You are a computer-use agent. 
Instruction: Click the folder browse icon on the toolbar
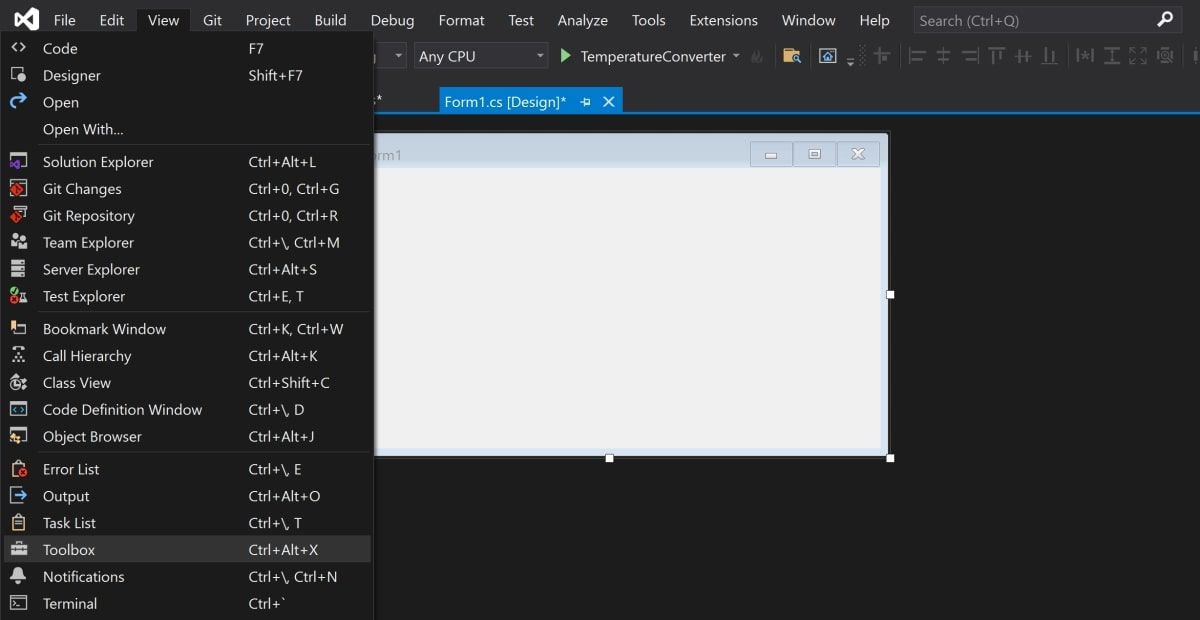pyautogui.click(x=792, y=56)
